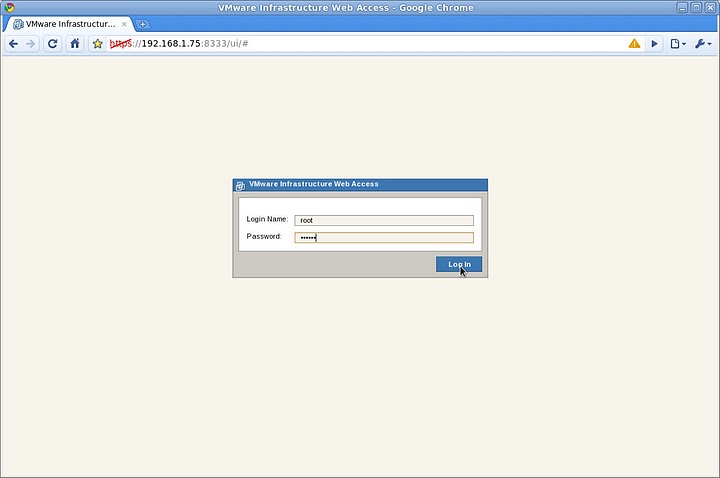Click the 'Login Name:' label text
720x478 pixels.
(x=267, y=219)
